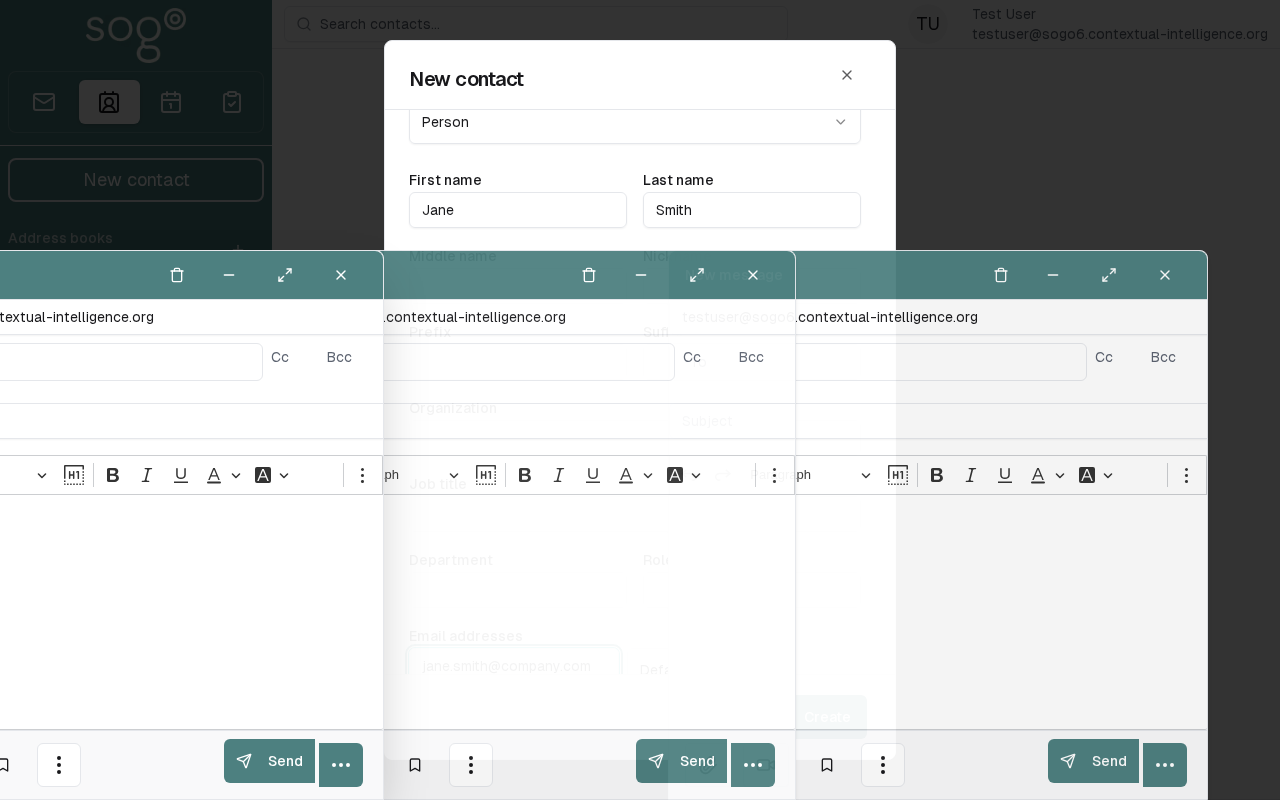Show more toolbar options in left compose editor
This screenshot has height=800, width=1280.
point(362,475)
